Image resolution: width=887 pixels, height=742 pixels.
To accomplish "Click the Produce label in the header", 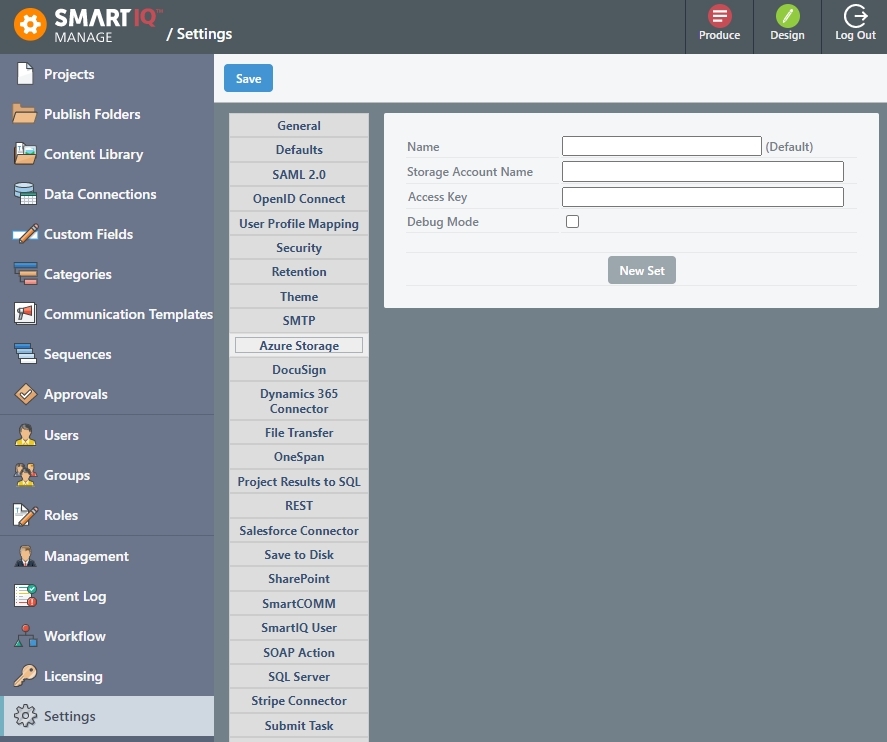I will click(x=719, y=35).
